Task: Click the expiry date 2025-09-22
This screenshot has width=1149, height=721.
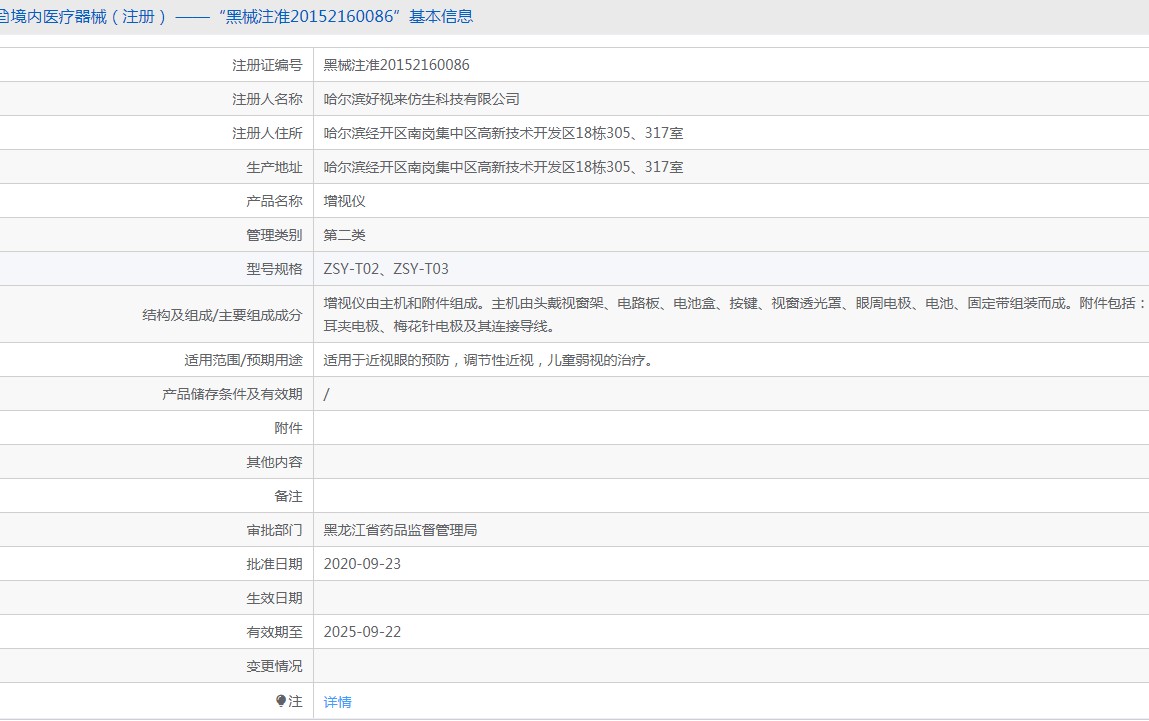Action: [362, 632]
